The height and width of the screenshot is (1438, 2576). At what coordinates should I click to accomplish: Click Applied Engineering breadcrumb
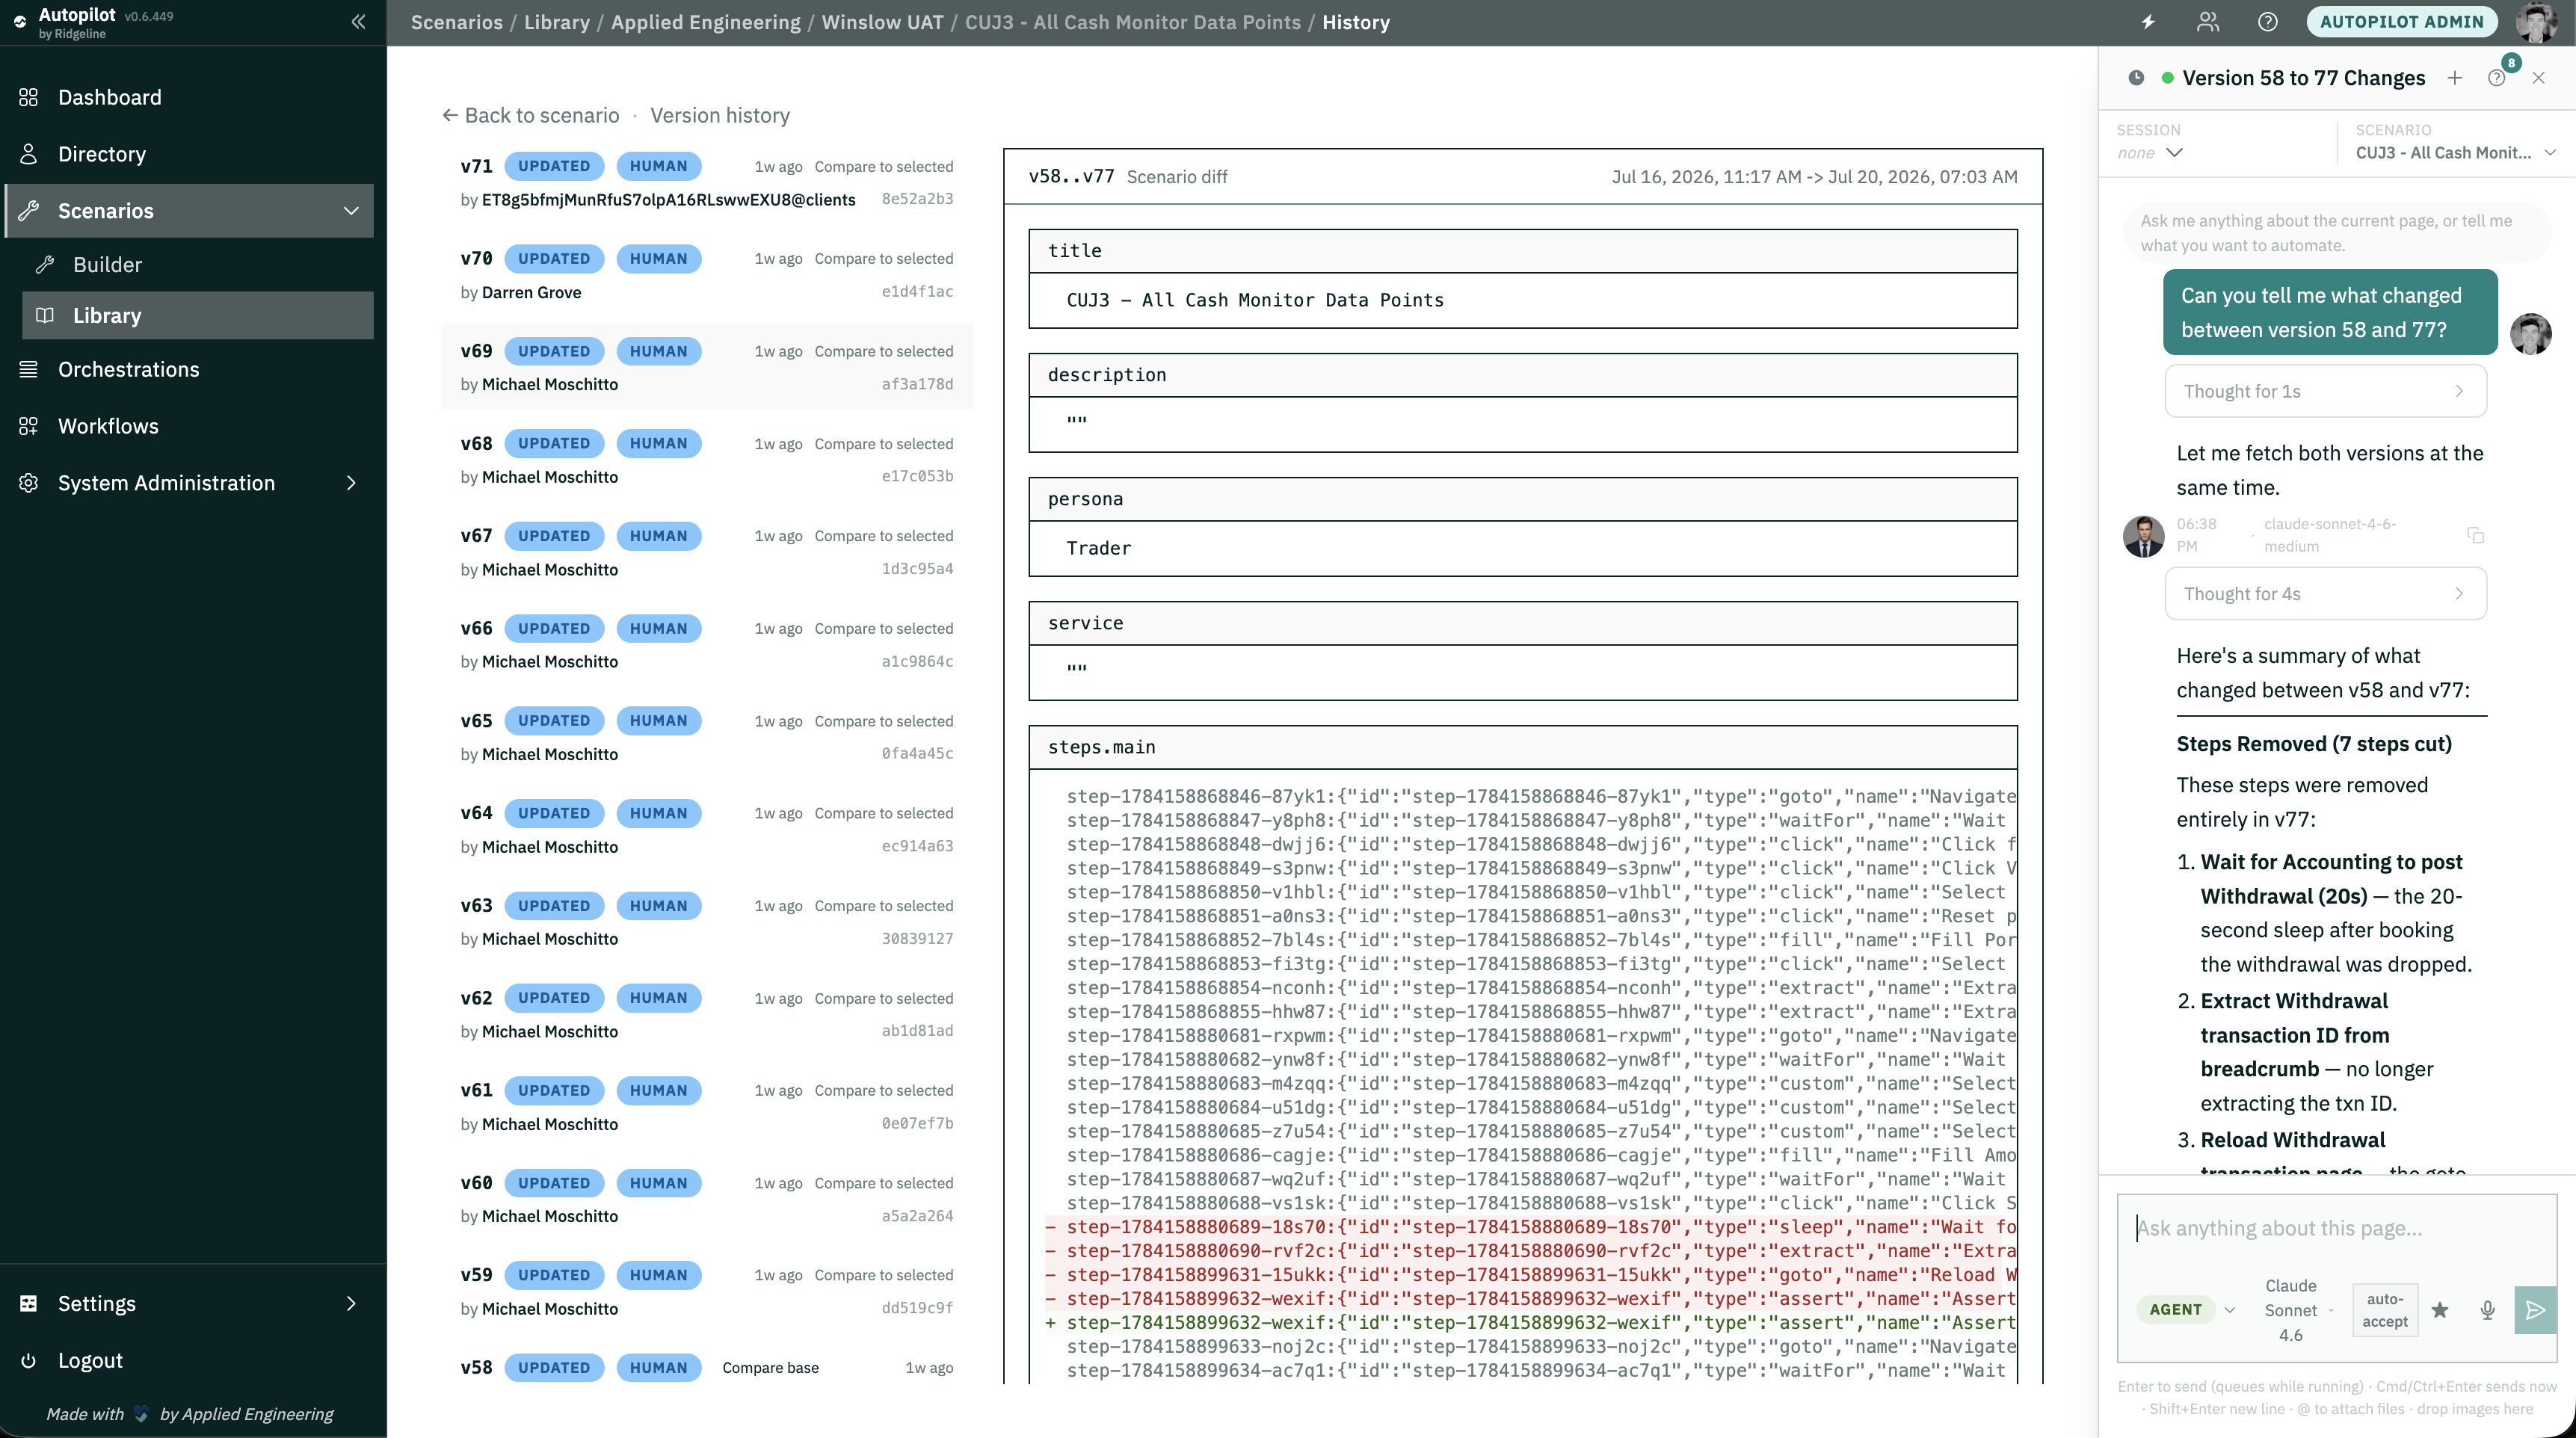[705, 22]
